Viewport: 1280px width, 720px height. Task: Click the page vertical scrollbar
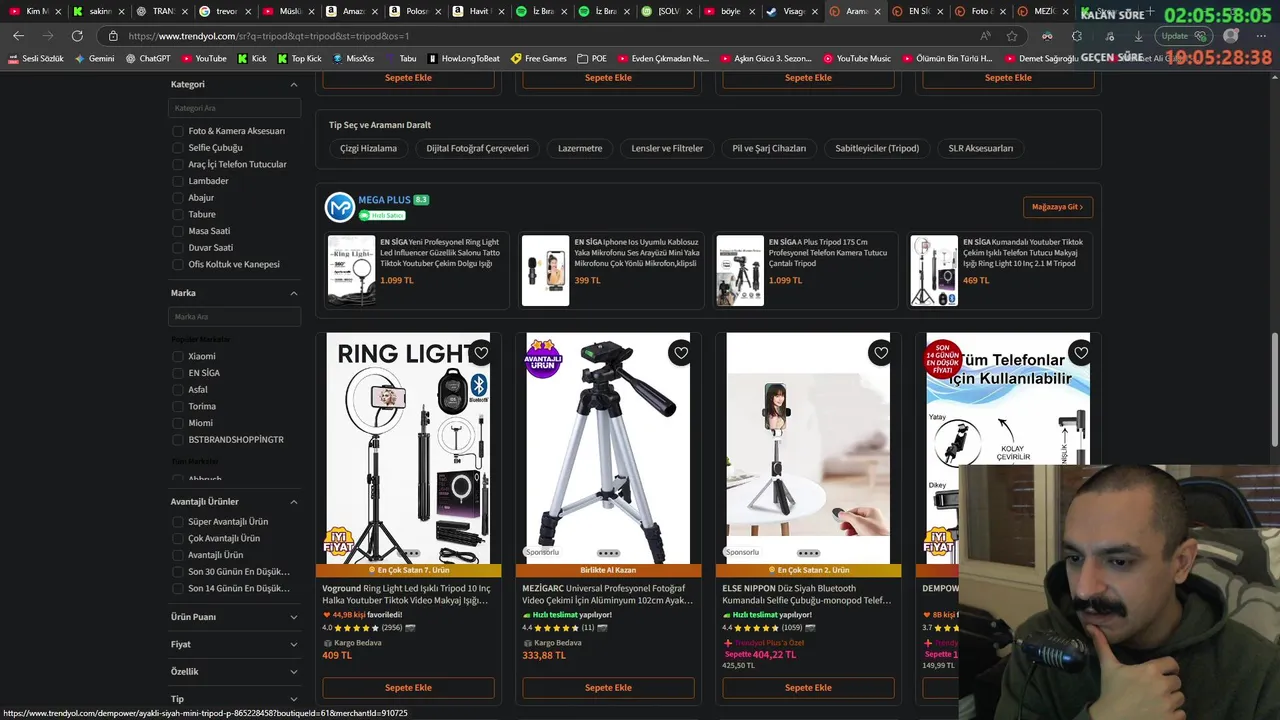click(x=1274, y=390)
